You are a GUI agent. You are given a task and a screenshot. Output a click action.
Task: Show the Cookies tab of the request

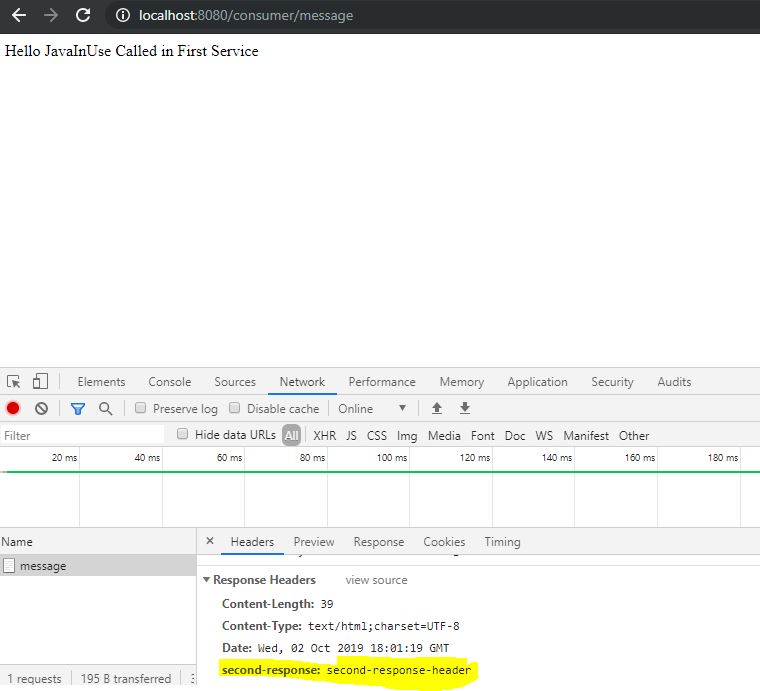click(x=444, y=542)
